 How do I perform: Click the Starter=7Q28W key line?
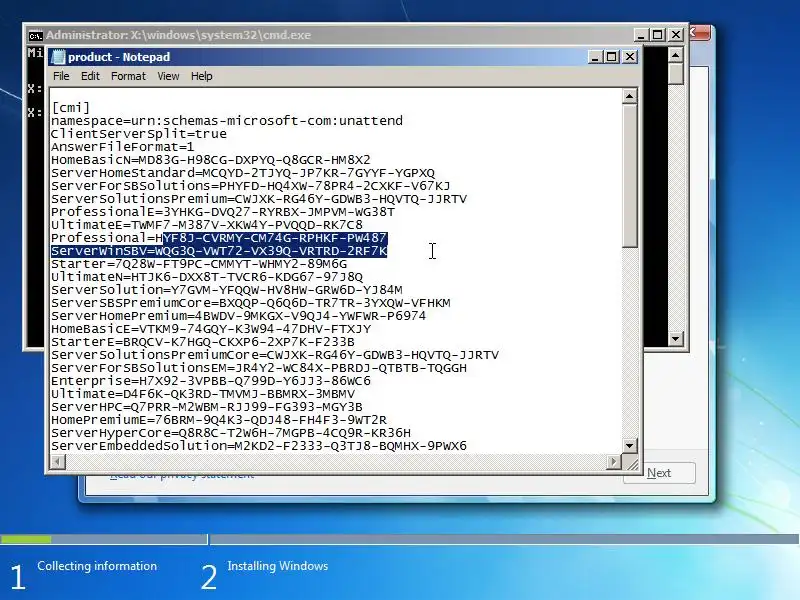[199, 264]
